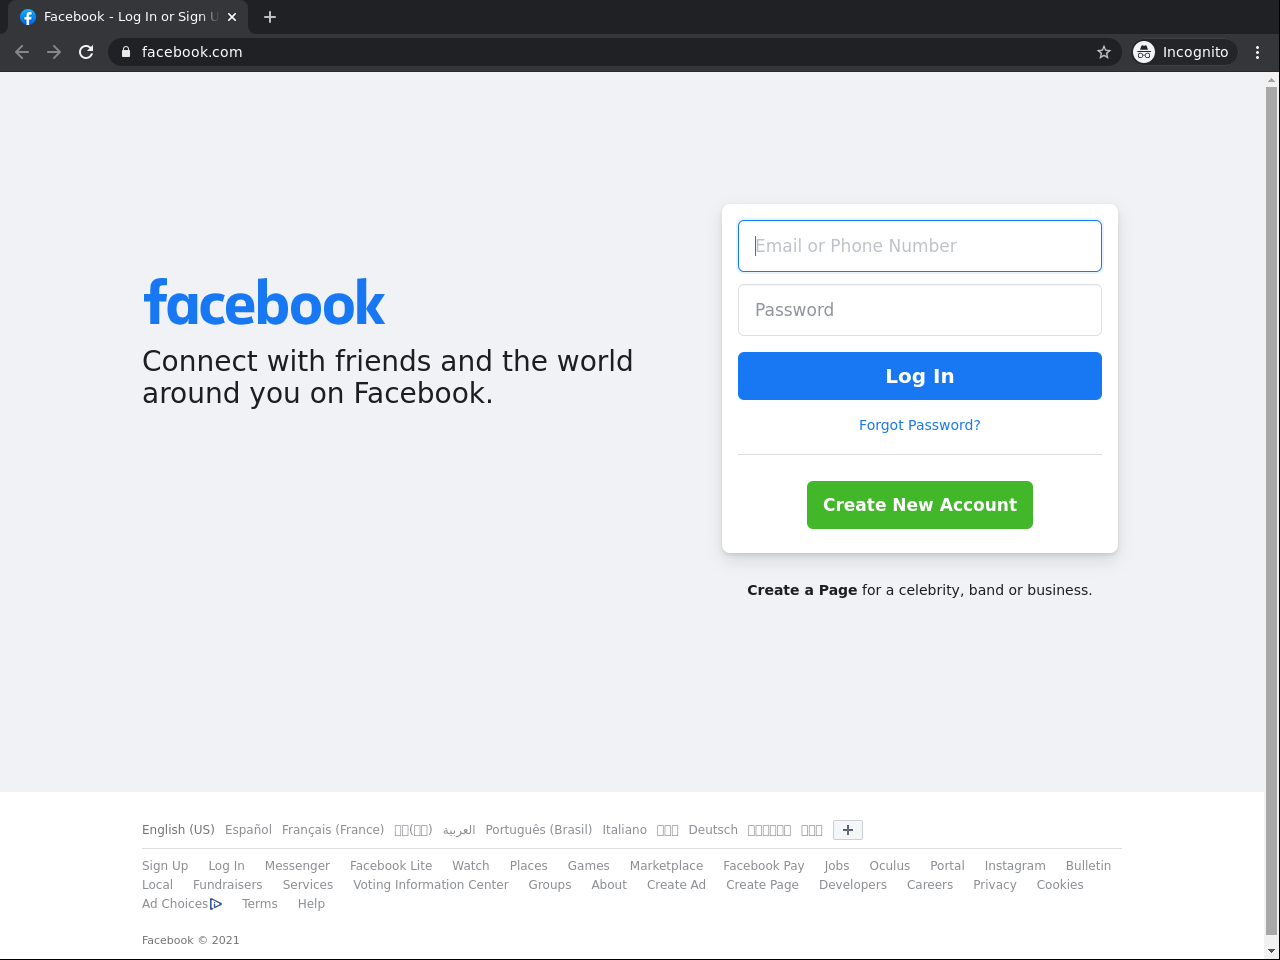Click the green Create New Account button
Viewport: 1280px width, 960px height.
coord(920,505)
